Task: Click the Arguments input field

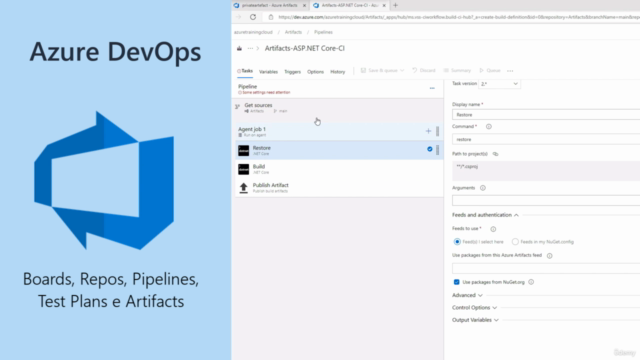Action: 546,200
